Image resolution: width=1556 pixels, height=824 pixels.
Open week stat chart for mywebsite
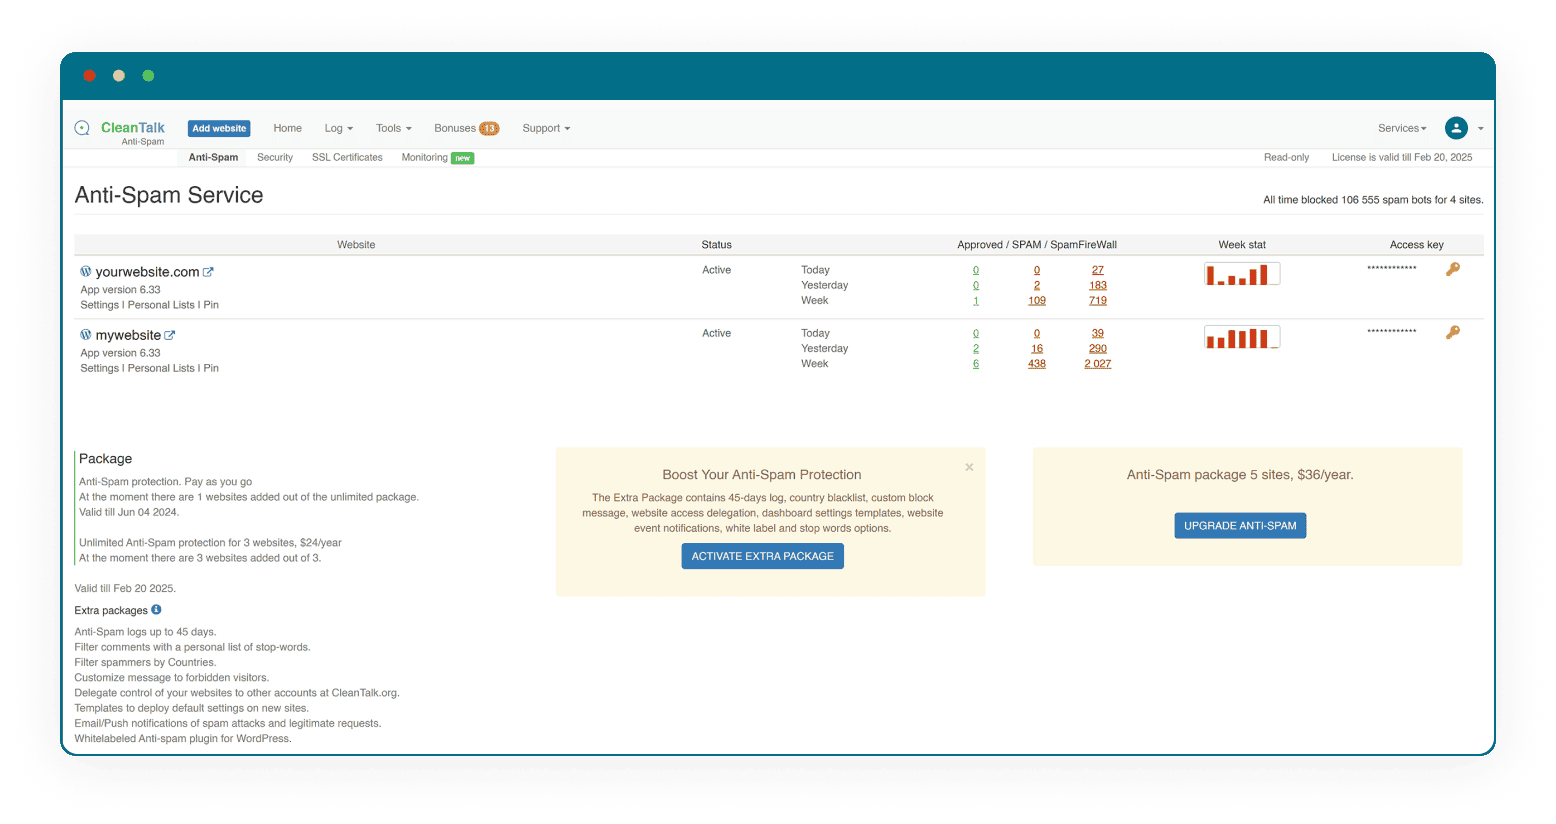[1242, 337]
